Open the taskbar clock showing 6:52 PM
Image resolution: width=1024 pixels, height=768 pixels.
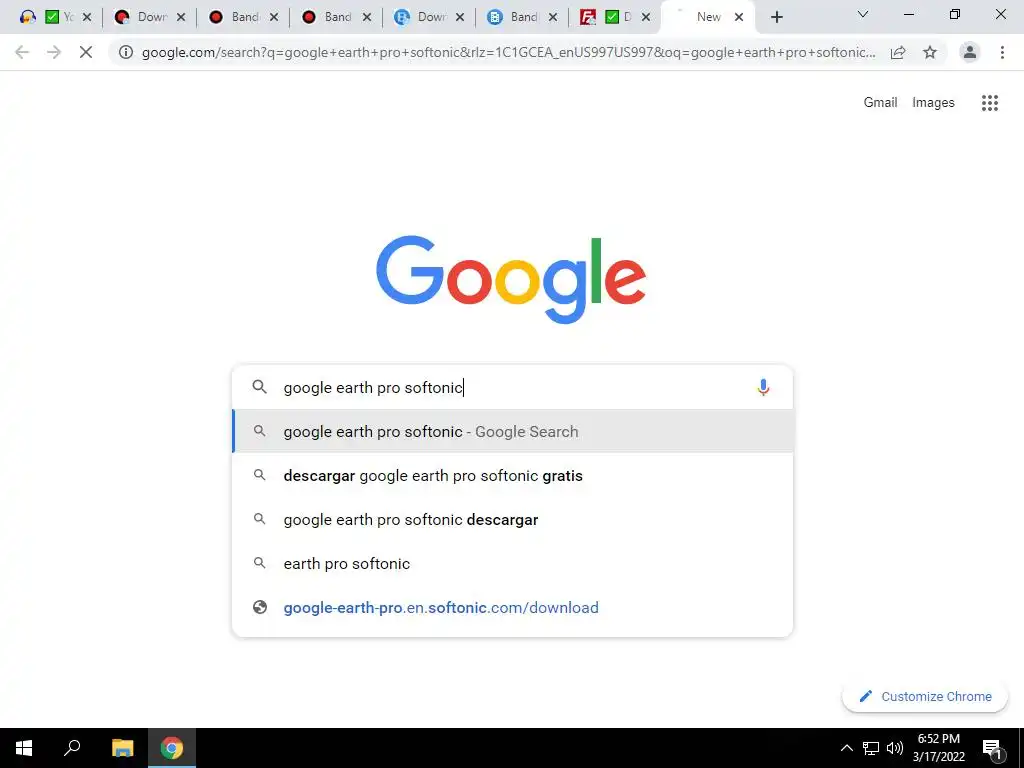point(938,748)
